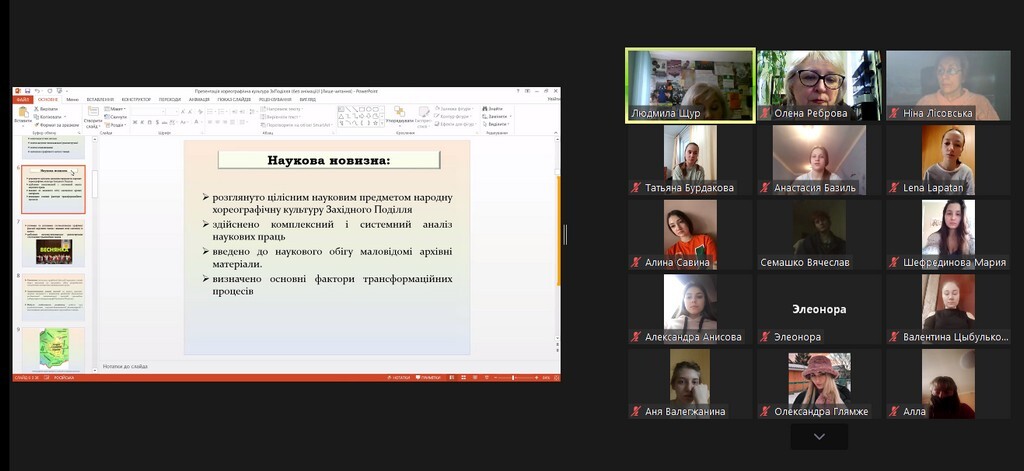Toggle Bold (Ж) font formatting
Viewport: 1024px width, 471px height.
135,122
